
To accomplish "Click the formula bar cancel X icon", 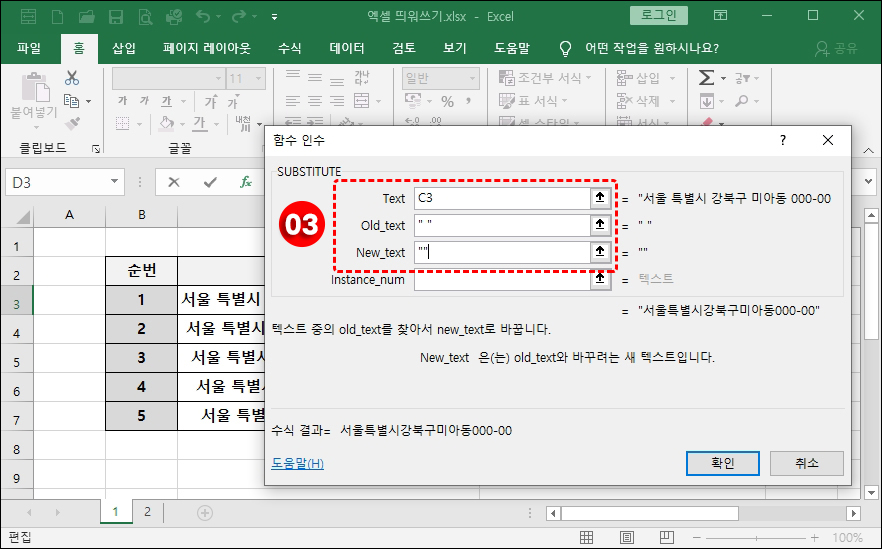I will [x=174, y=182].
